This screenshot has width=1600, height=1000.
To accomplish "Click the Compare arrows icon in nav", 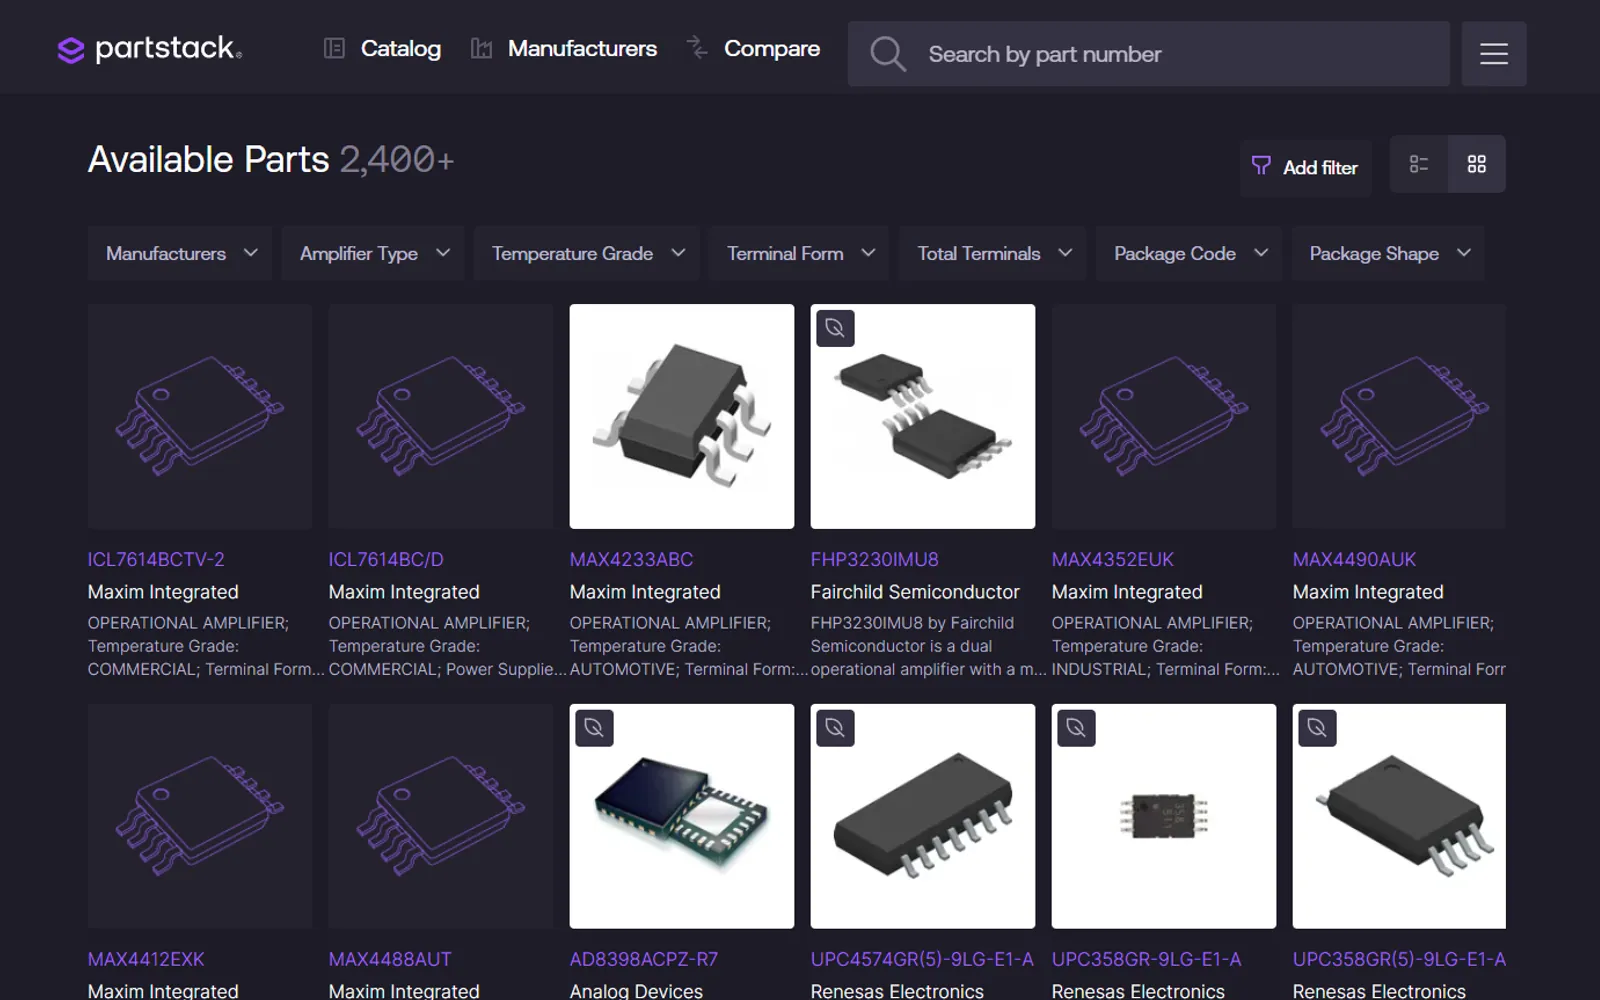I will tap(697, 47).
